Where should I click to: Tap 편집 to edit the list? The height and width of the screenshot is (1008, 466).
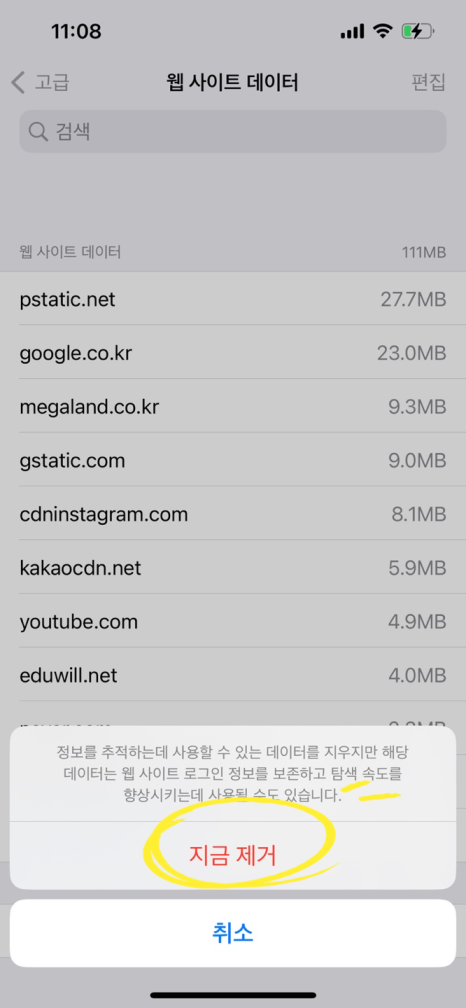pos(428,83)
